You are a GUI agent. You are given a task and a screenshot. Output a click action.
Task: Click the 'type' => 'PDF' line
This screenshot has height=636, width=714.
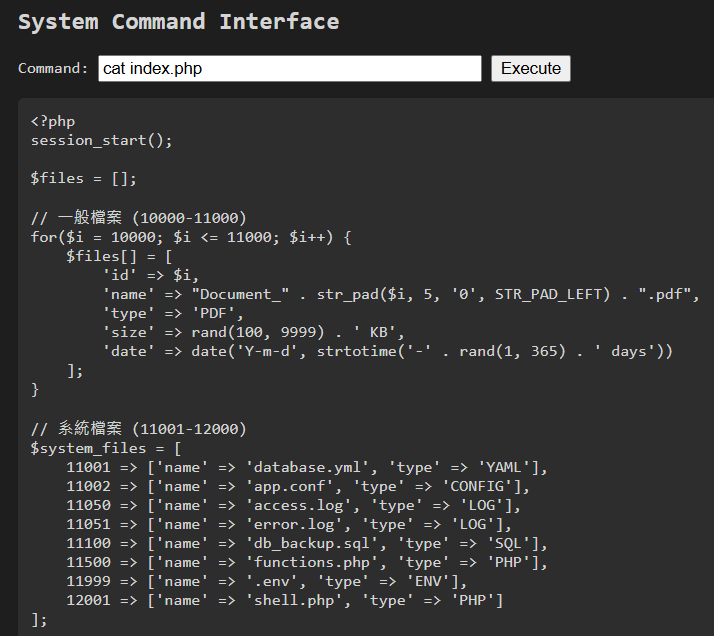[173, 314]
